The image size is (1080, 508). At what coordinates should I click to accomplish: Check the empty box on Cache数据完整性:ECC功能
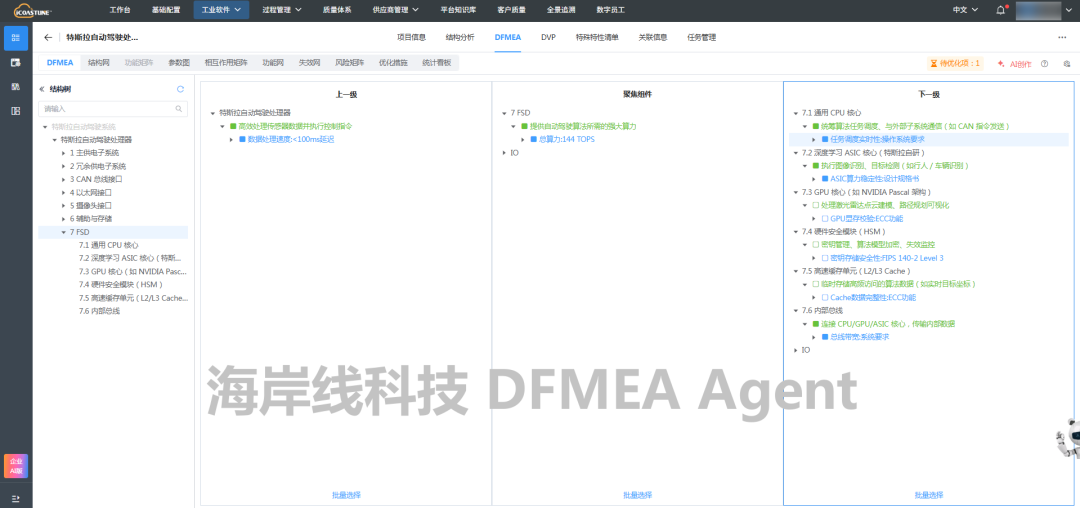825,297
